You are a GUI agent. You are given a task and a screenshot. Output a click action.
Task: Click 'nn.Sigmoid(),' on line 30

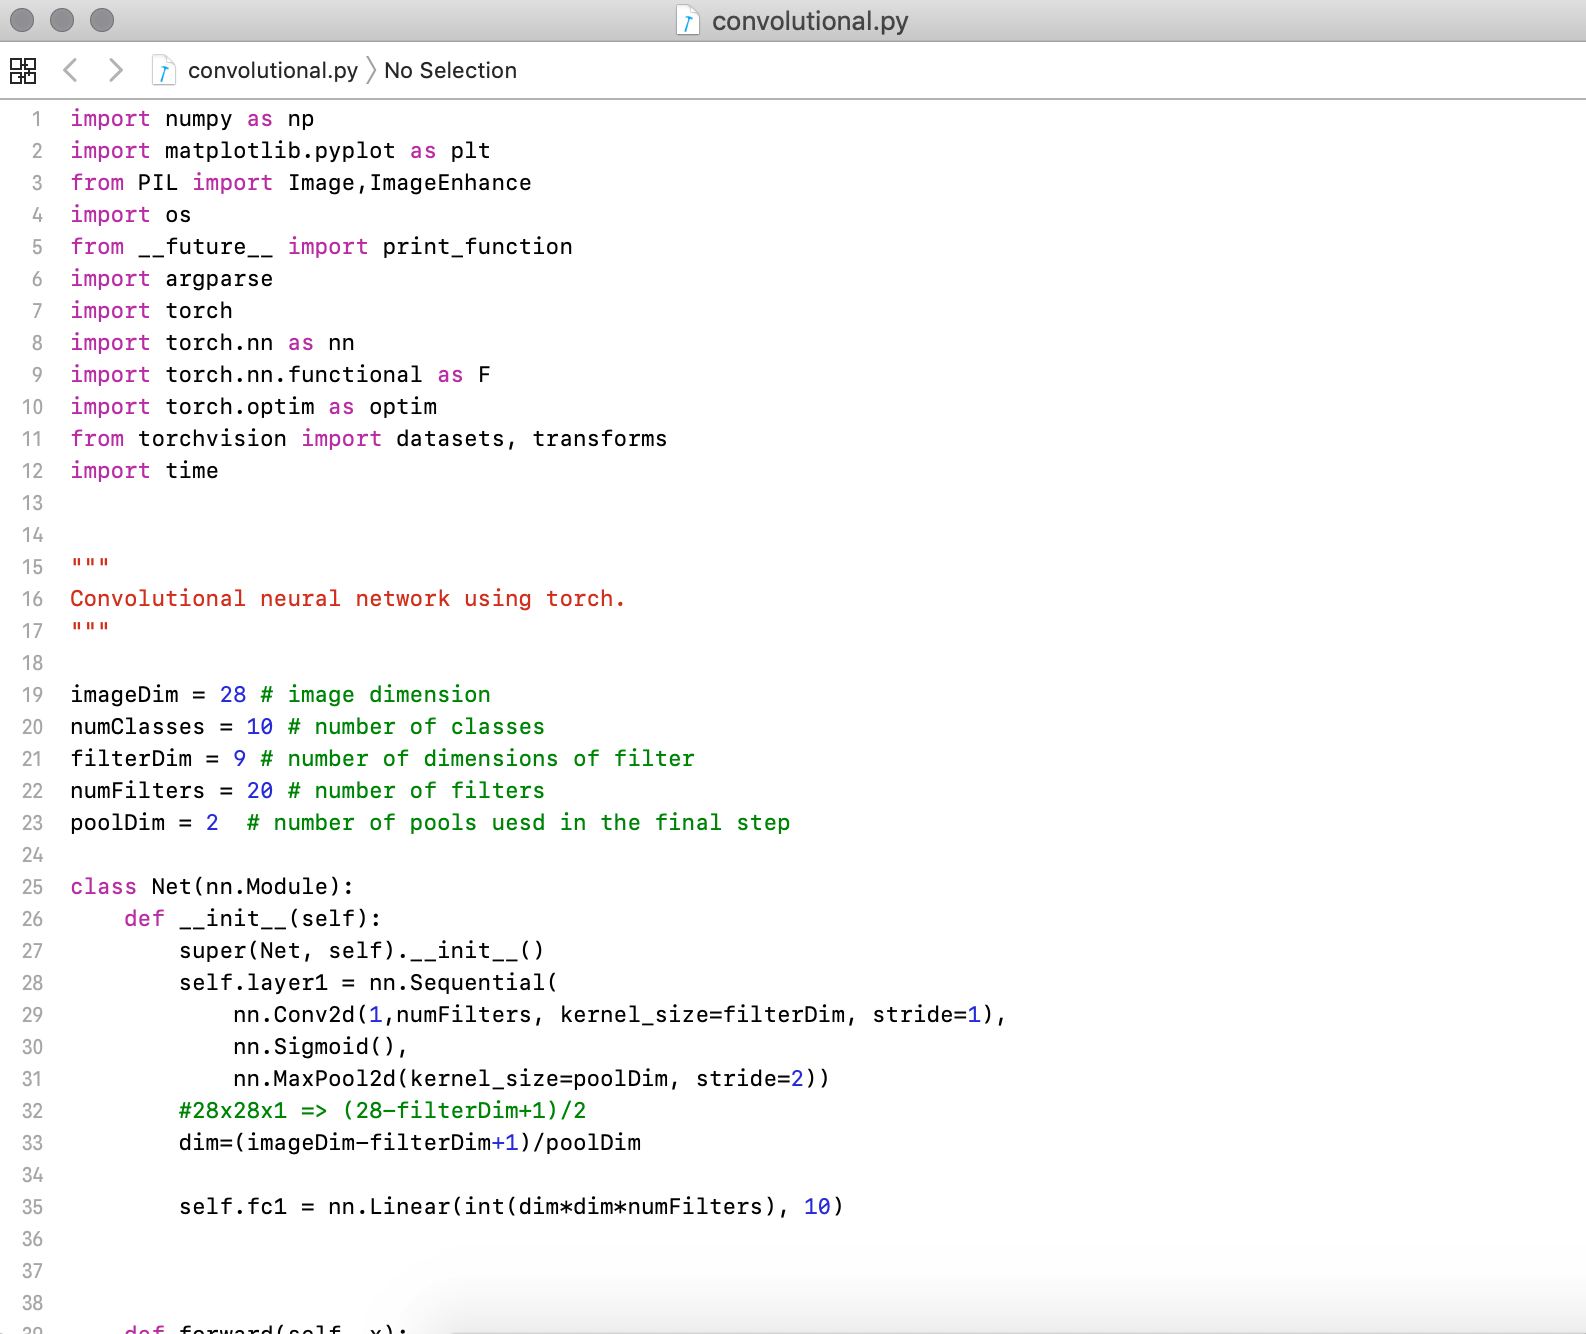pos(321,1047)
